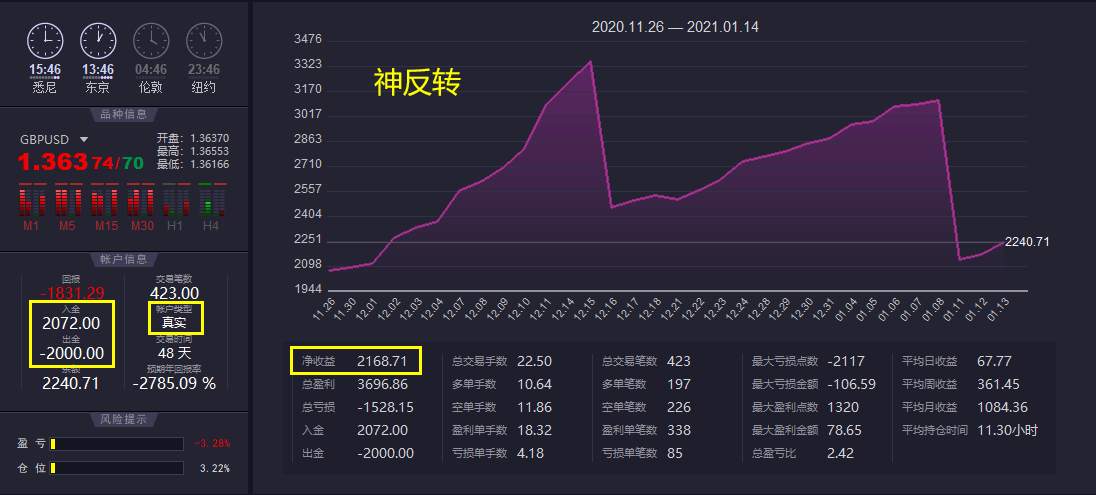The height and width of the screenshot is (495, 1096).
Task: Click the date range 2020.11.26 — 2021.01.14
Action: 675,27
